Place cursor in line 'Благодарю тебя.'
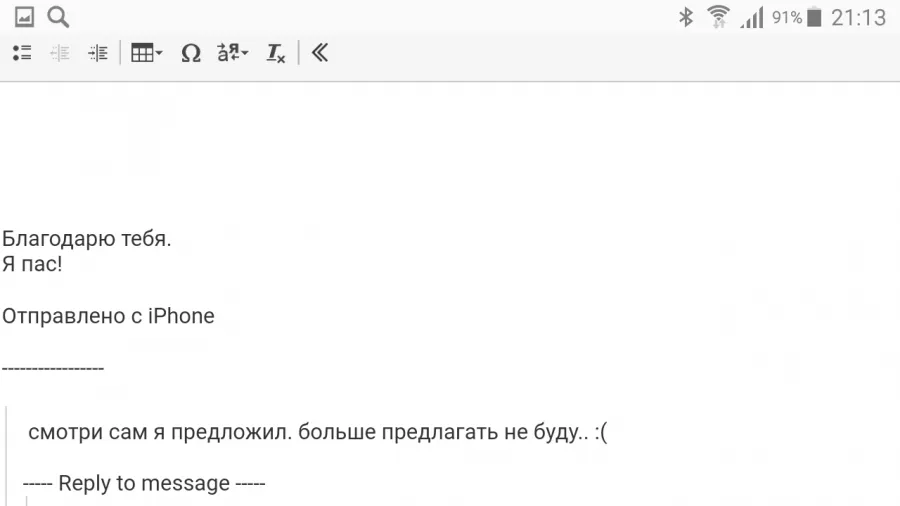Screen dimensions: 900x506 tap(87, 239)
